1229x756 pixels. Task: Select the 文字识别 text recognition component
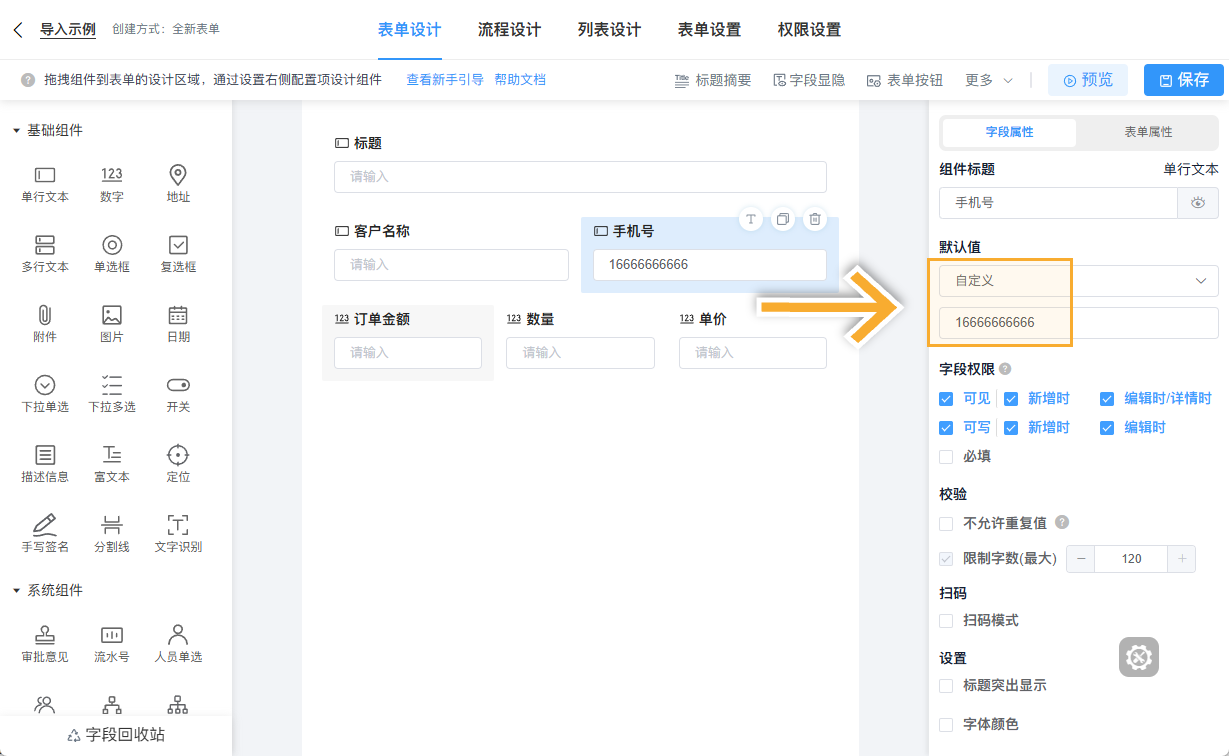pyautogui.click(x=177, y=531)
